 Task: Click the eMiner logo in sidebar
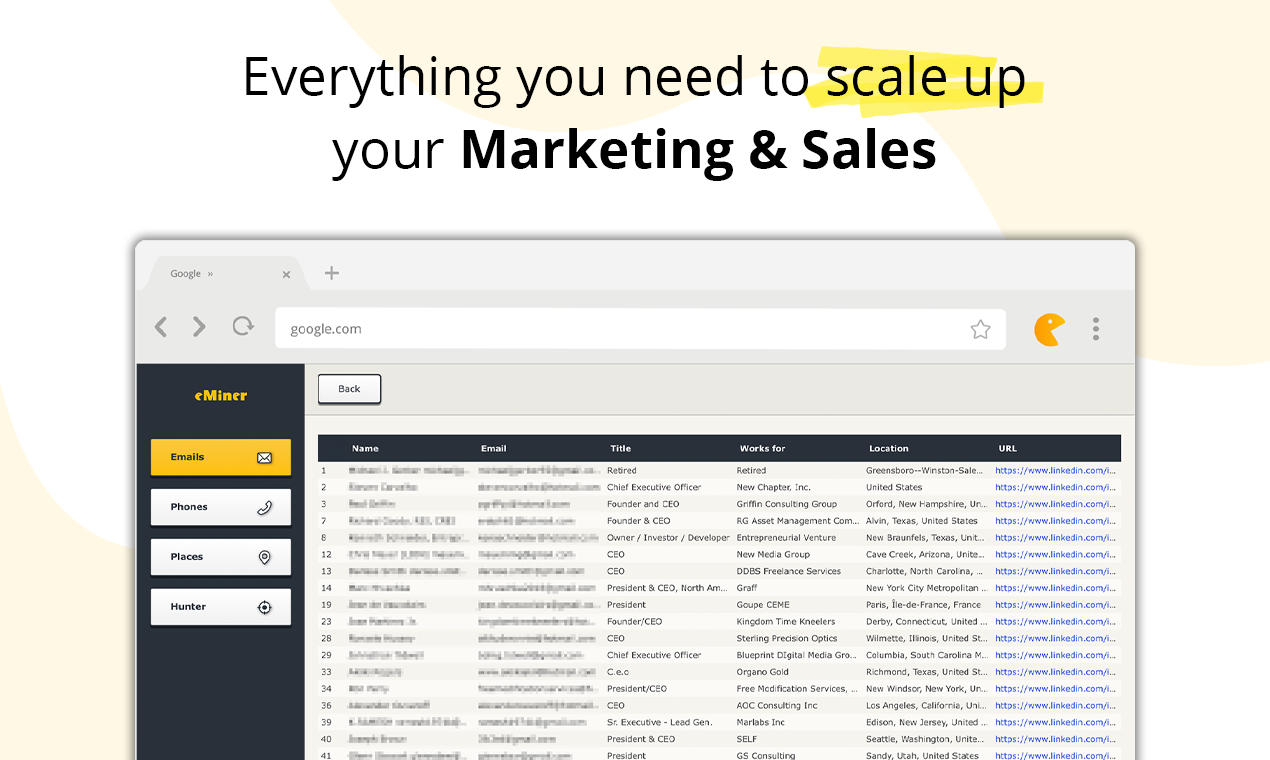coord(221,395)
